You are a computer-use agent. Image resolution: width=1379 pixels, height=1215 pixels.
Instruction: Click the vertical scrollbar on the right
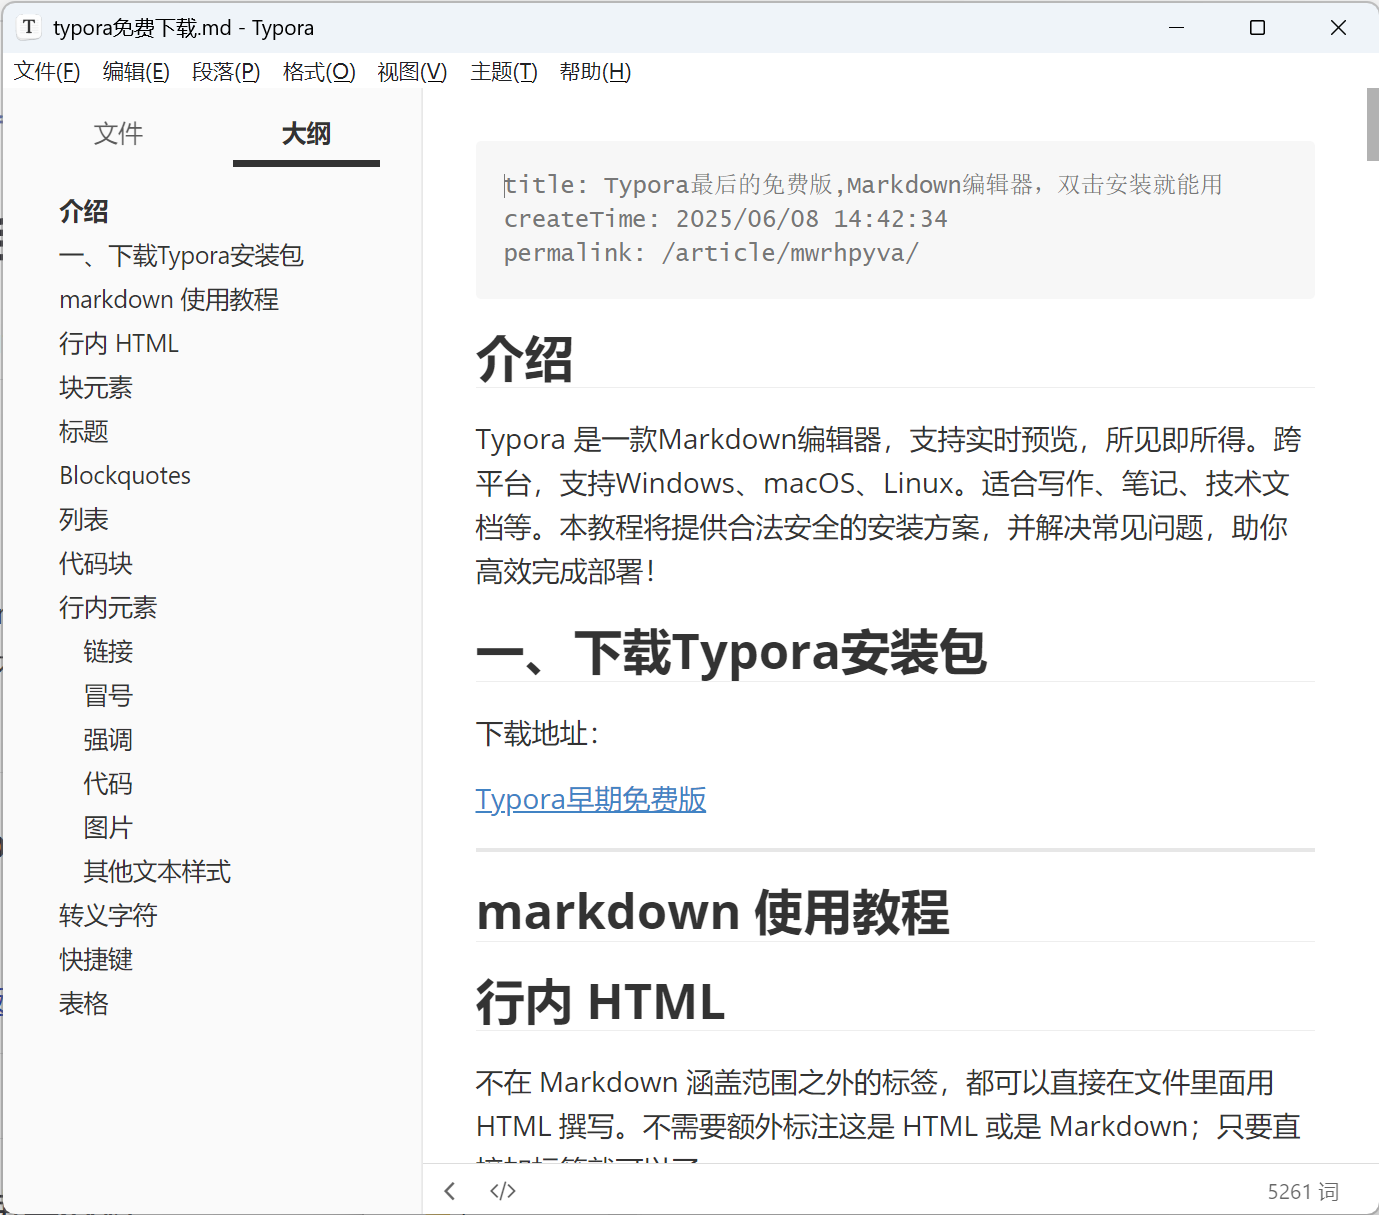click(x=1370, y=124)
